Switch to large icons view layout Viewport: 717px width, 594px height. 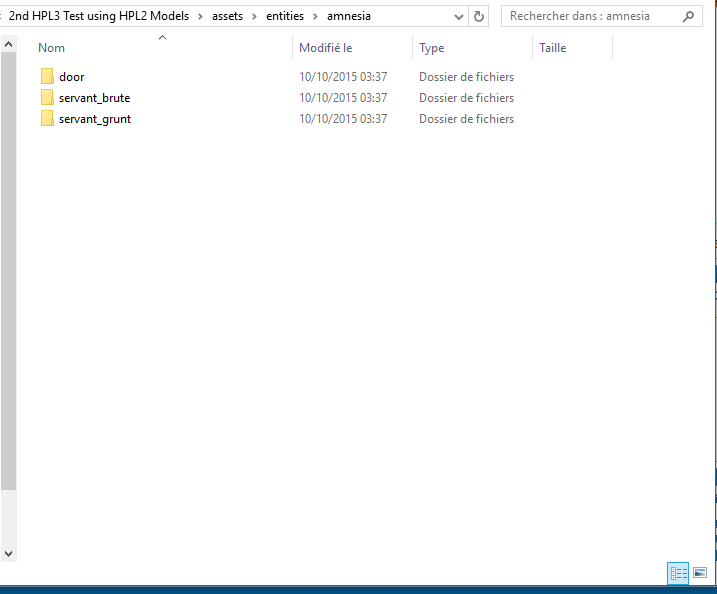click(x=700, y=573)
